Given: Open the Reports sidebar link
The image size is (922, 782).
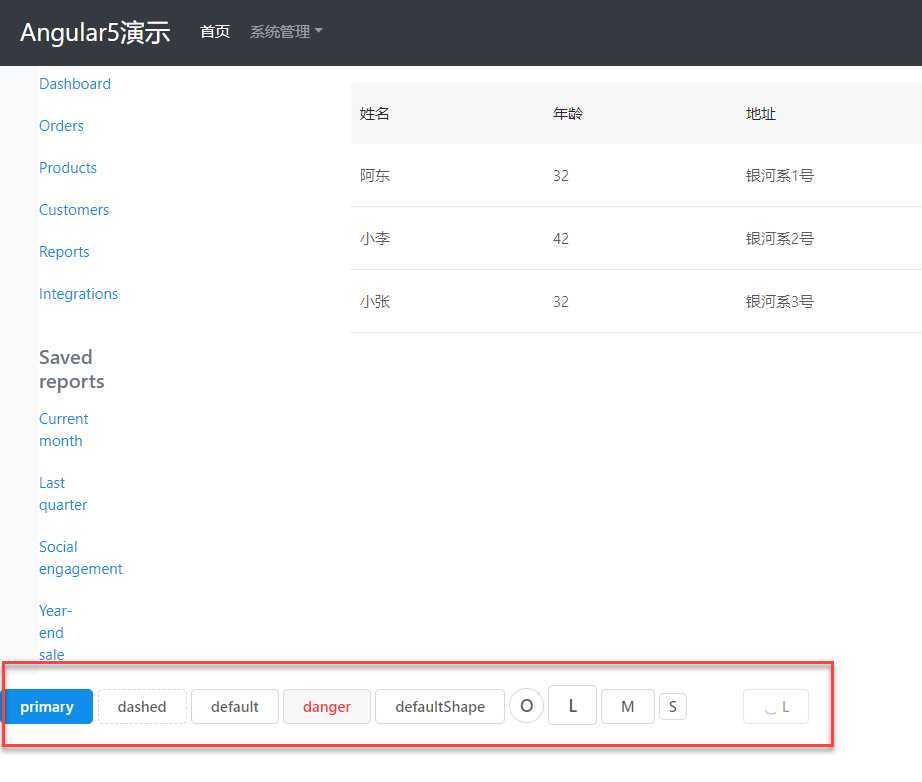Looking at the screenshot, I should click(64, 252).
